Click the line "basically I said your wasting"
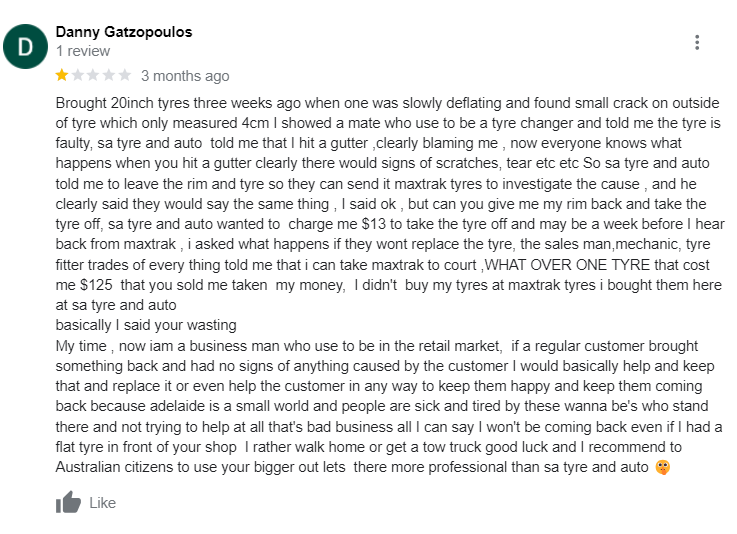737x534 pixels. [146, 325]
